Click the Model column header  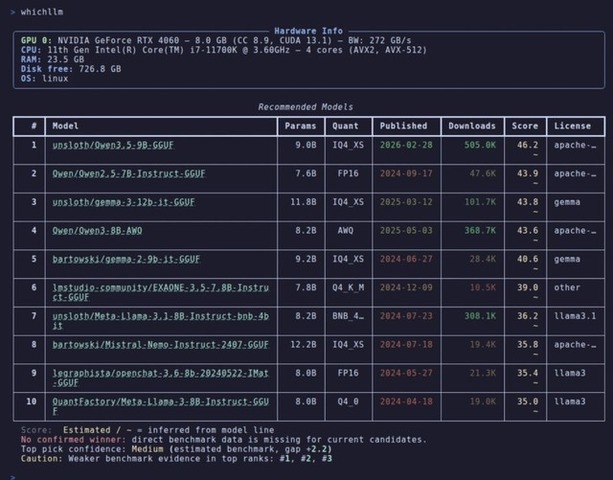65,126
